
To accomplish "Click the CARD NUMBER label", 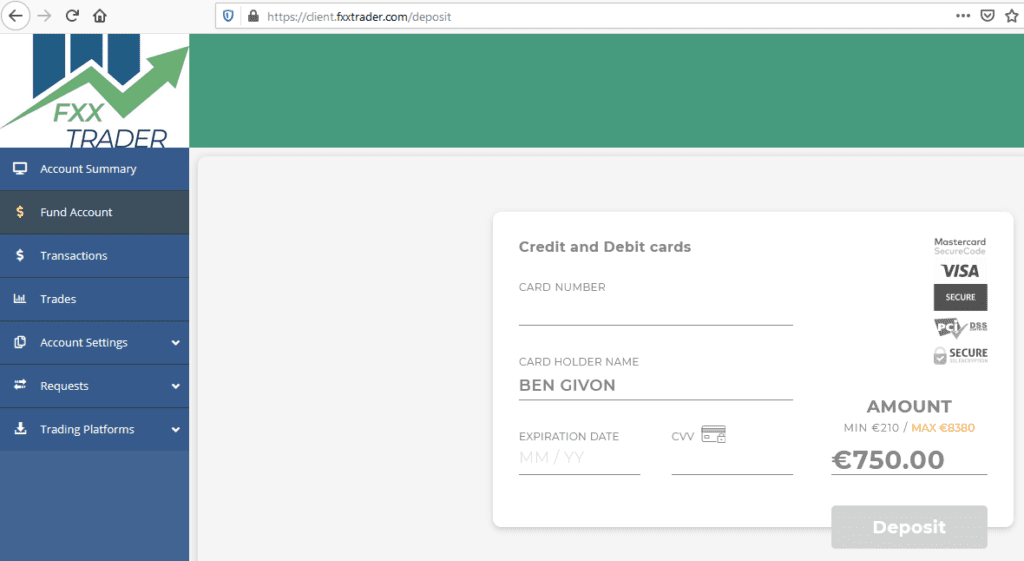I will (x=562, y=287).
